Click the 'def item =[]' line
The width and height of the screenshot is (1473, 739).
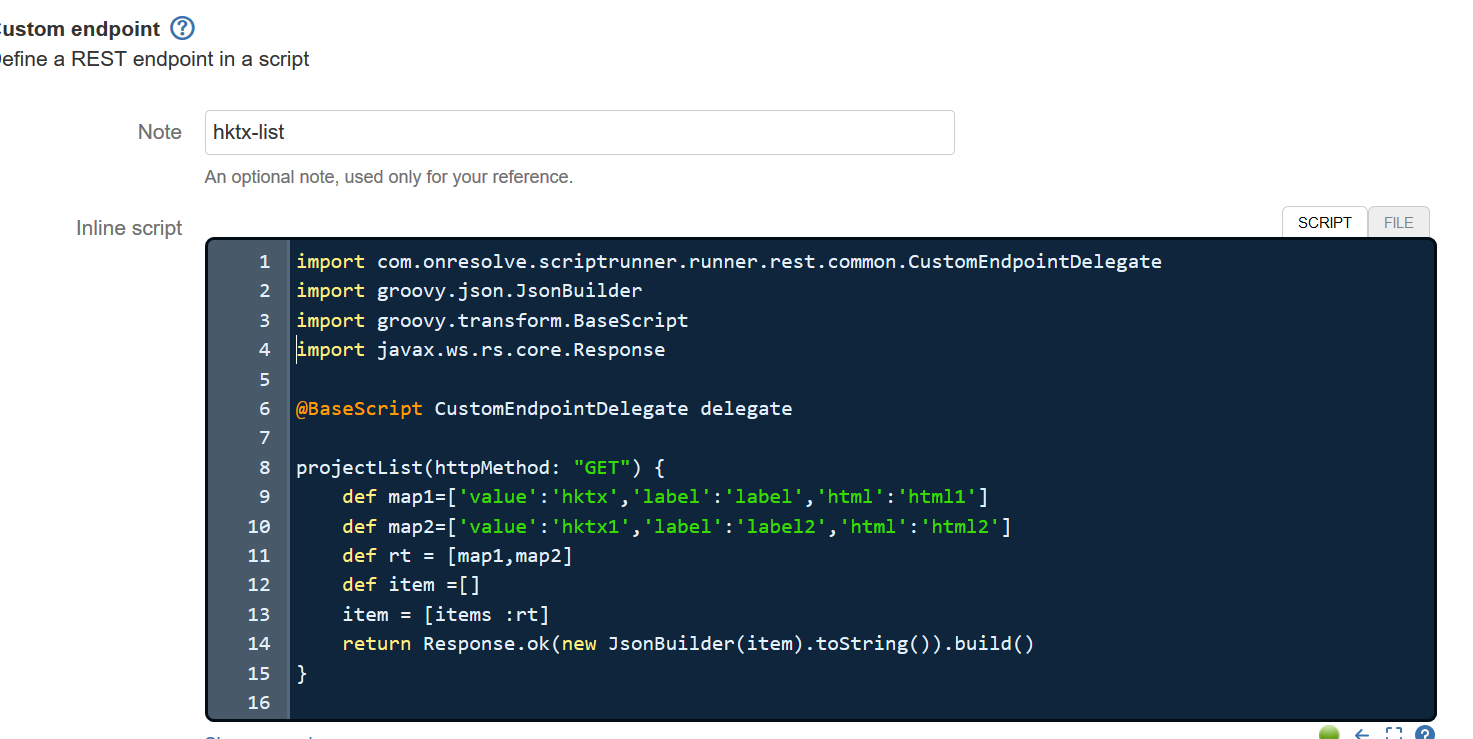coord(411,585)
